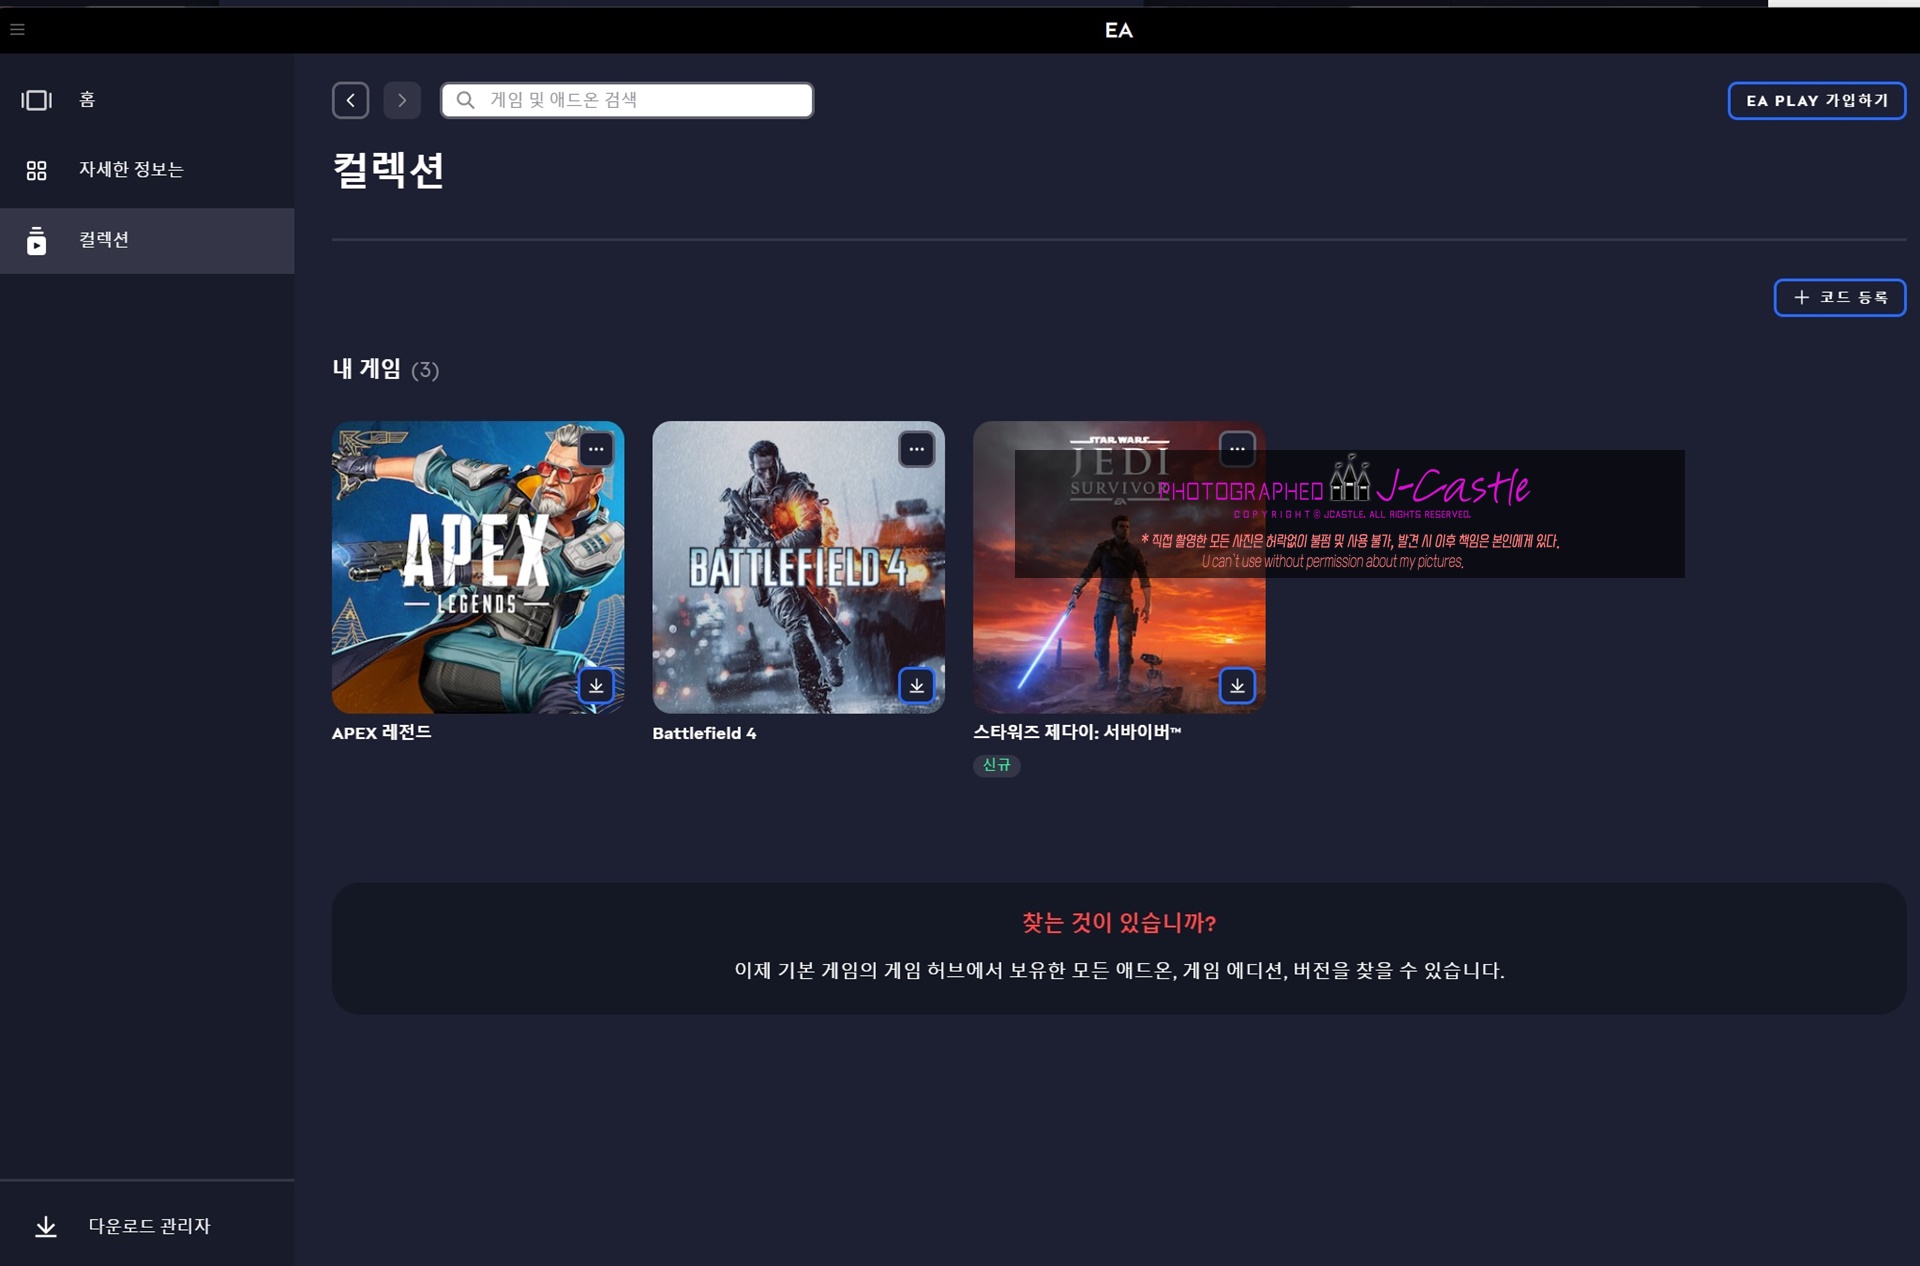Click the 스타워즈 제다이: 서바이버 title
1920x1266 pixels.
[1077, 732]
